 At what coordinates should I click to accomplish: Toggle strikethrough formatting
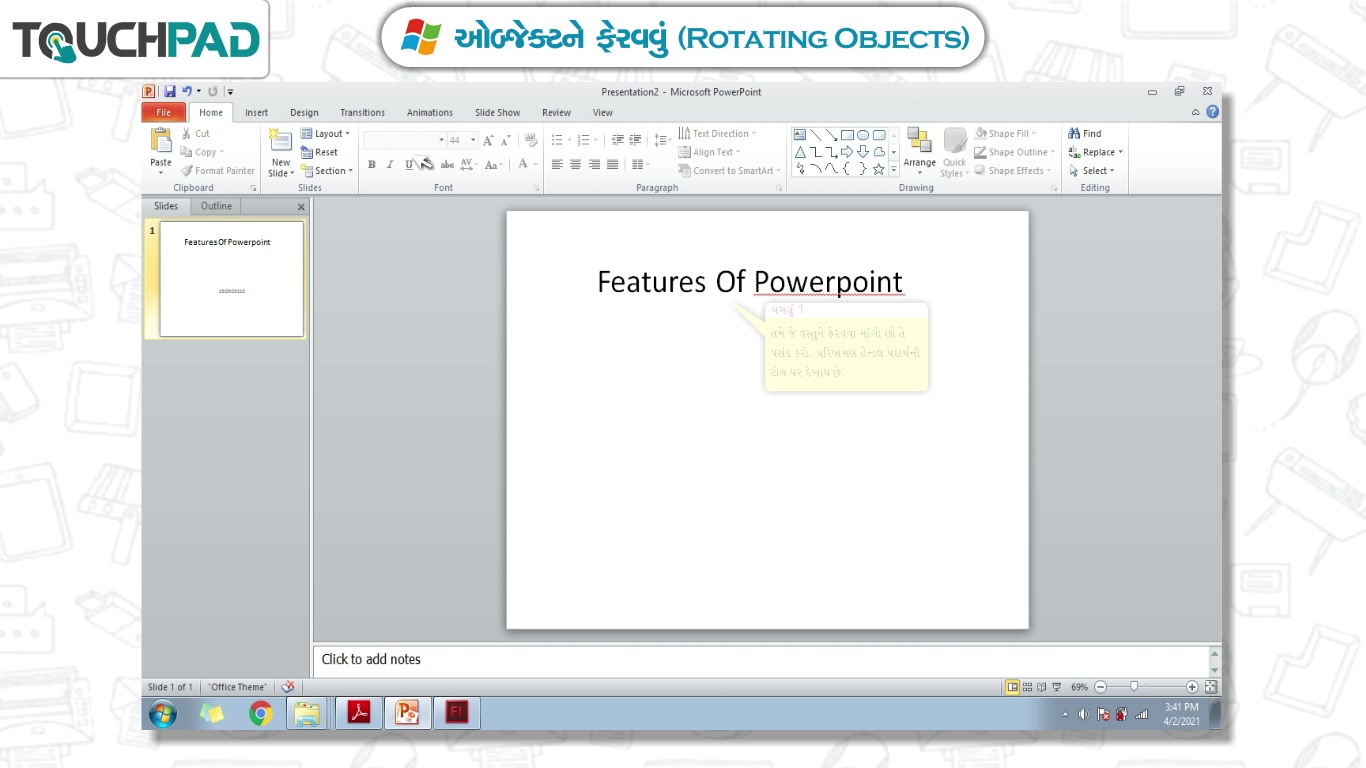447,165
